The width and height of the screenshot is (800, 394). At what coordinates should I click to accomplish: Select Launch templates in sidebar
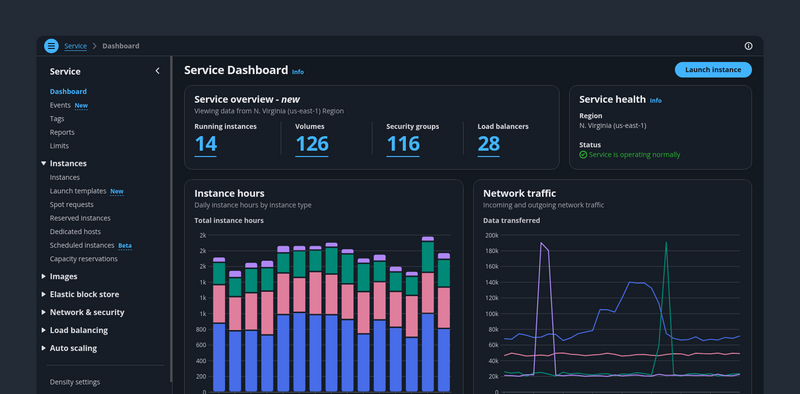point(78,191)
